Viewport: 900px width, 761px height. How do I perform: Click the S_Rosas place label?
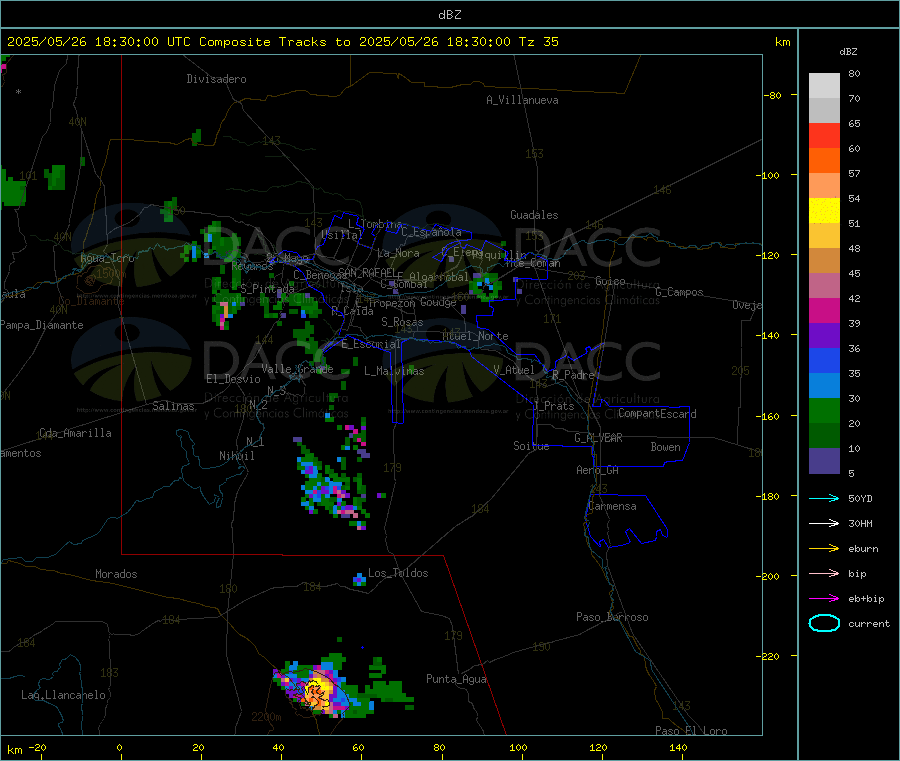coord(402,322)
